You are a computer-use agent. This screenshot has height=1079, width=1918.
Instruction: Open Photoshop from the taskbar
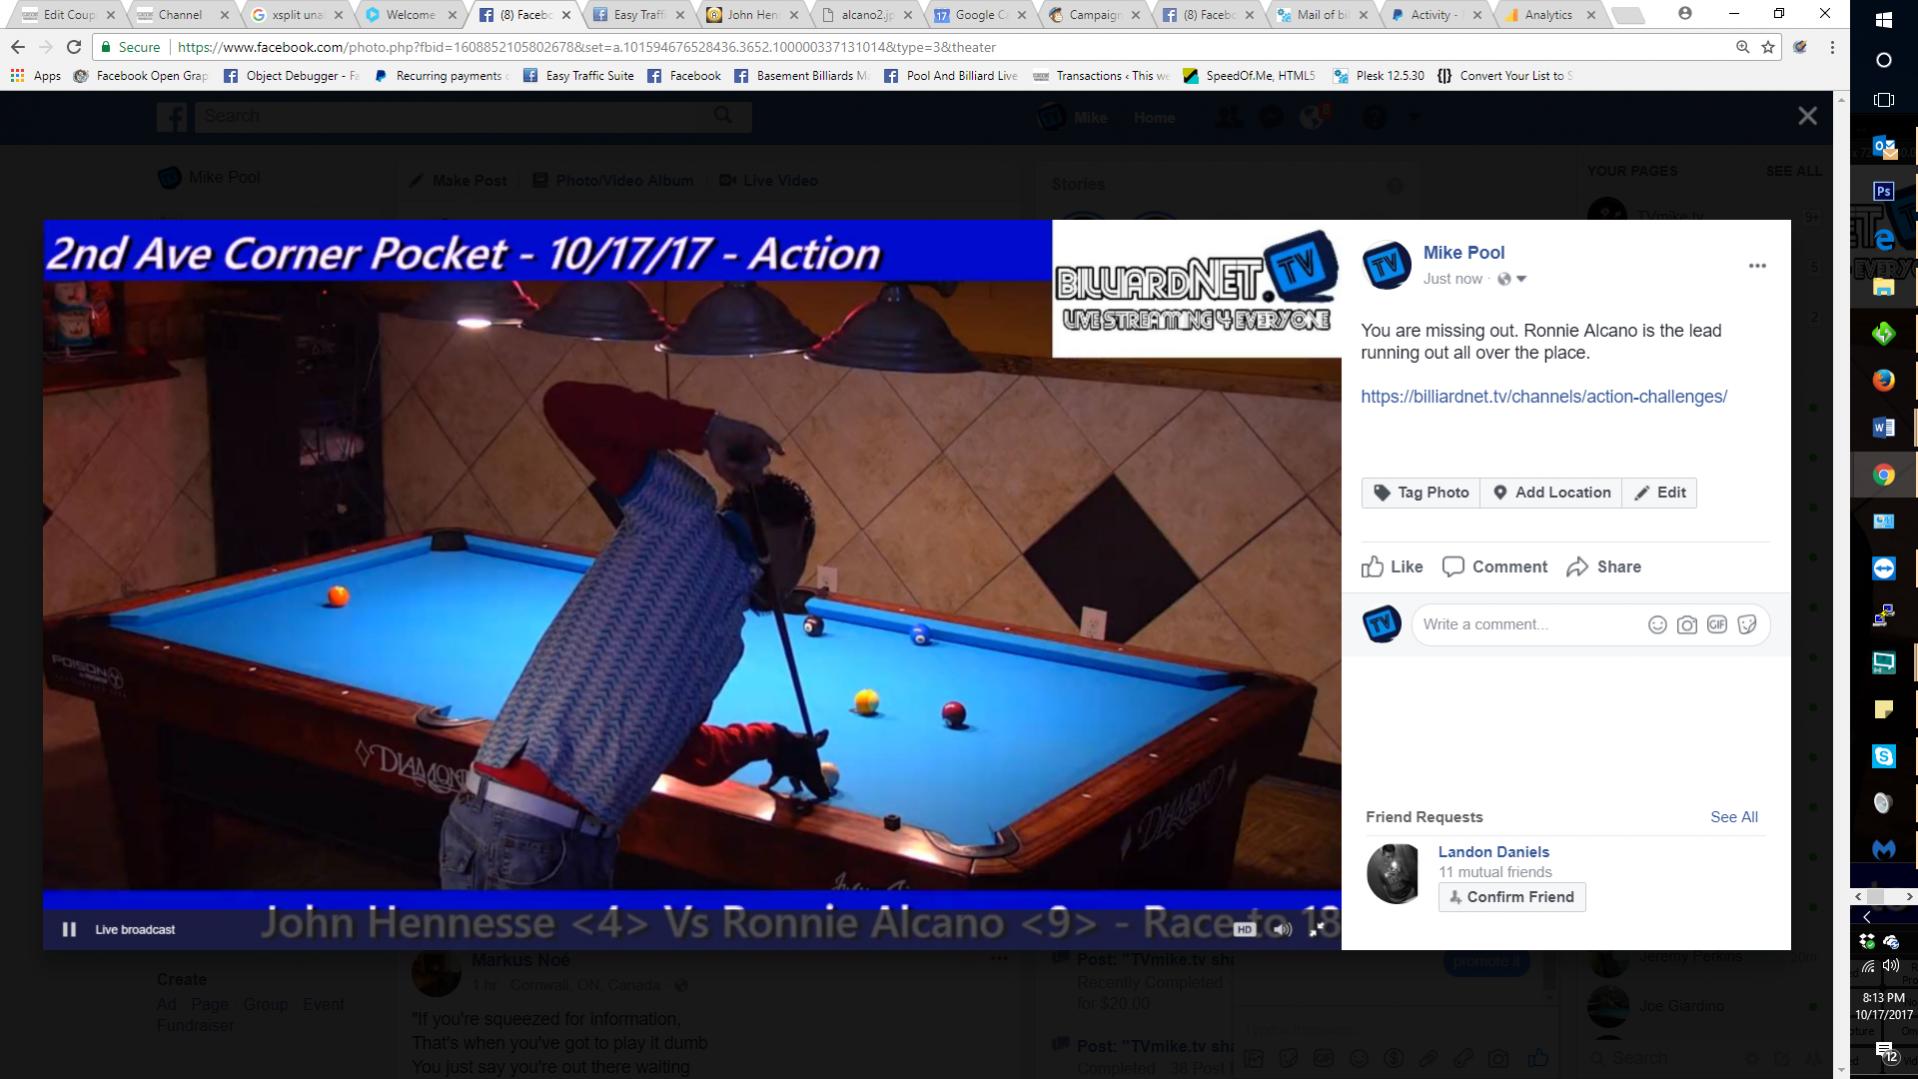click(x=1883, y=191)
